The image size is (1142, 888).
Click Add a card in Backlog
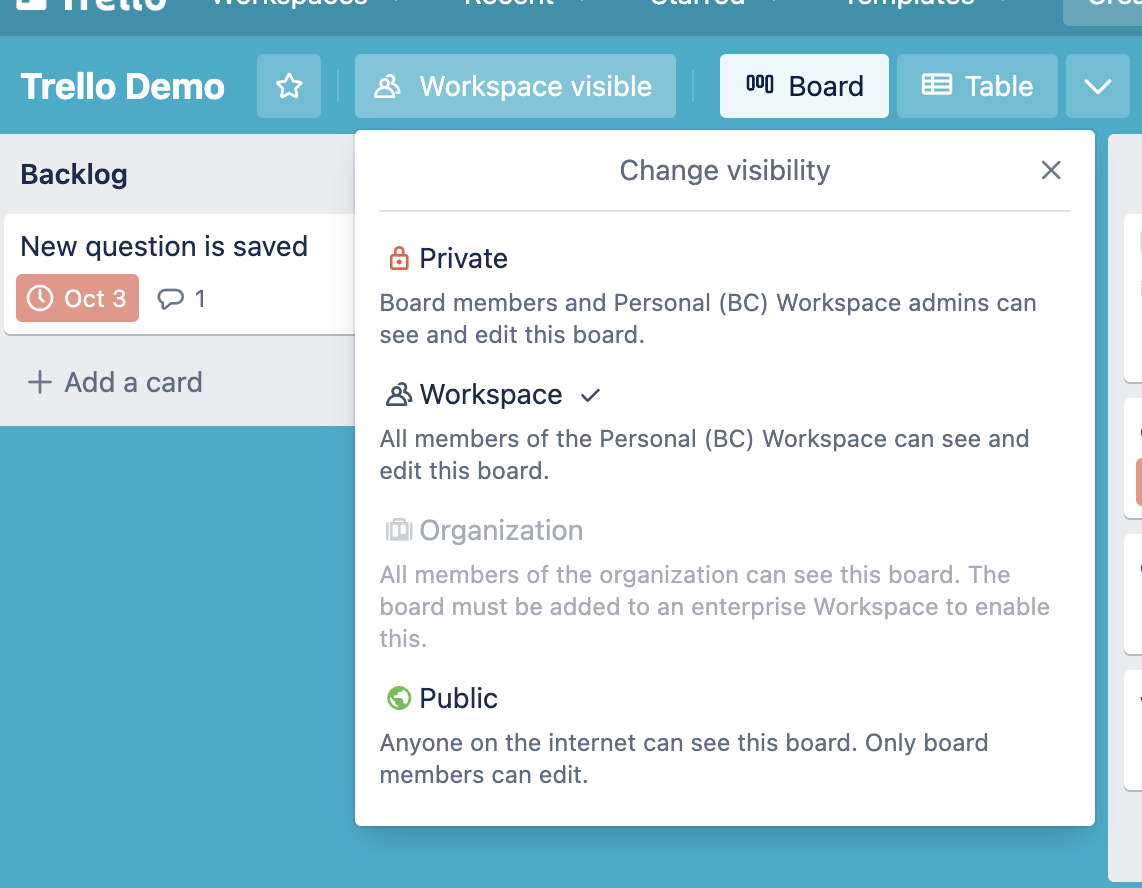tap(113, 382)
